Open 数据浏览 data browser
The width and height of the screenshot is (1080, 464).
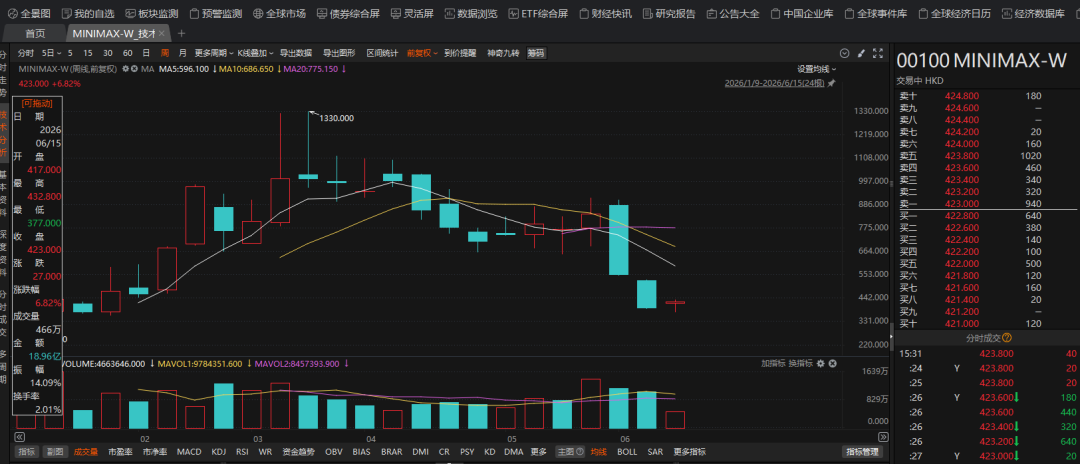[470, 14]
